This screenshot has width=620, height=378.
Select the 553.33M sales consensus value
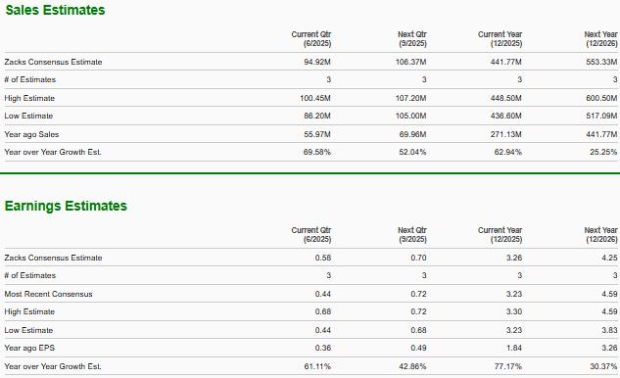[x=601, y=62]
